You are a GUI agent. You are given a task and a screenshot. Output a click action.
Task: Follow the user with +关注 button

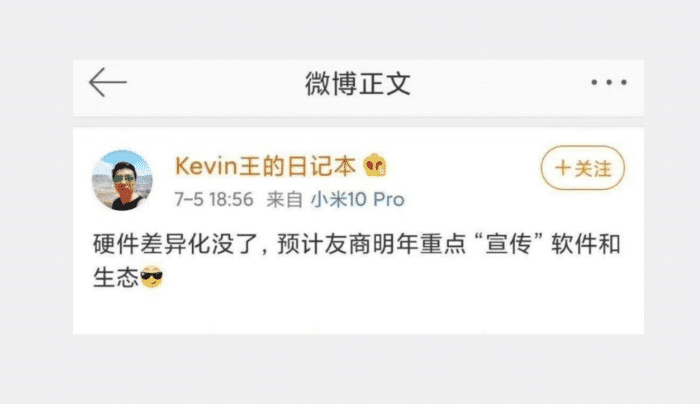(583, 168)
